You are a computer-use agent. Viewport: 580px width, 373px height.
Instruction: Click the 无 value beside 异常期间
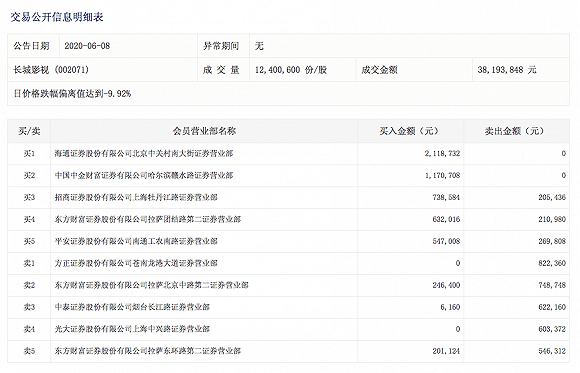259,46
